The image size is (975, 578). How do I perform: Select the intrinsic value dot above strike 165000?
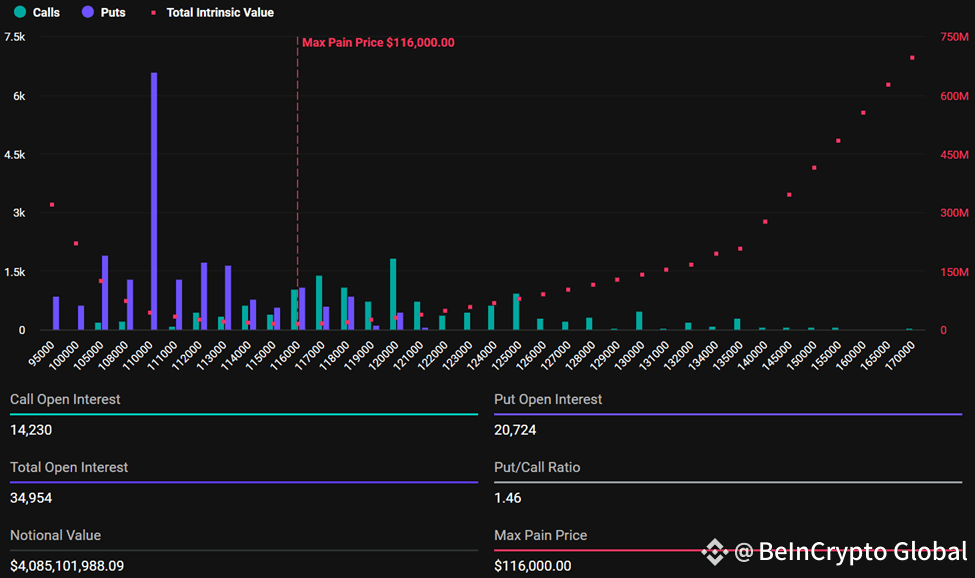[x=889, y=85]
